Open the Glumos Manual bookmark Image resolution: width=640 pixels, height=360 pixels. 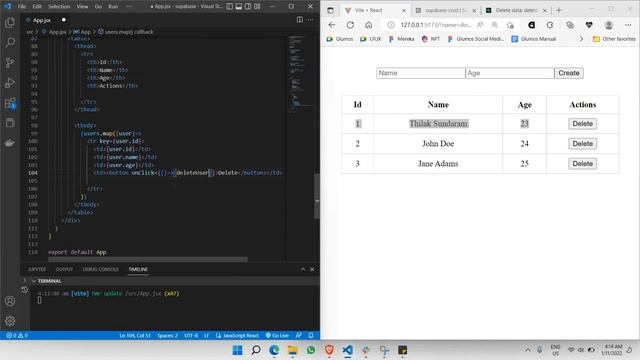(x=534, y=39)
